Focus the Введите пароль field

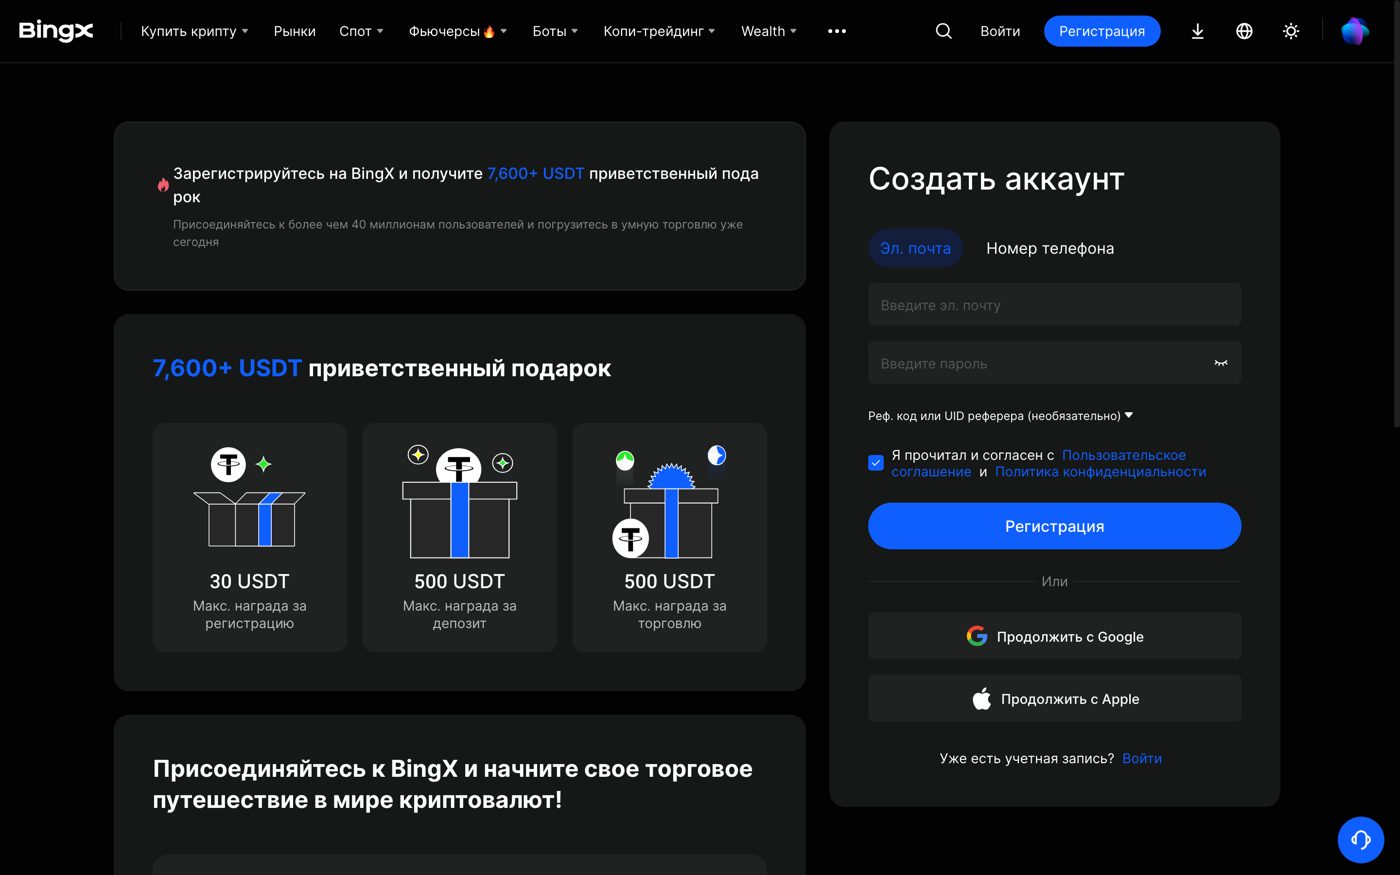1054,363
